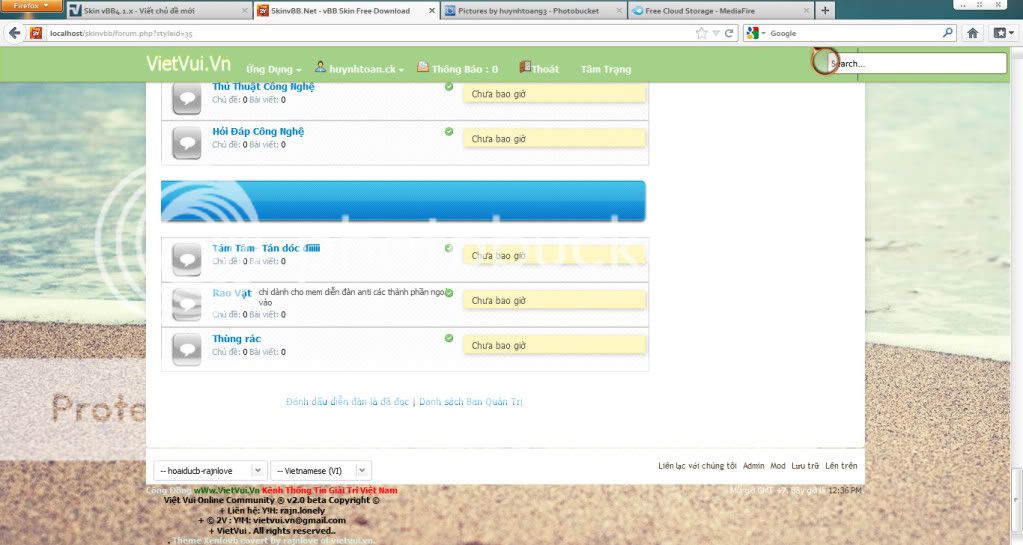This screenshot has height=545, width=1023.
Task: Open Tám Tâm- Tán dóc forum
Action: point(266,248)
